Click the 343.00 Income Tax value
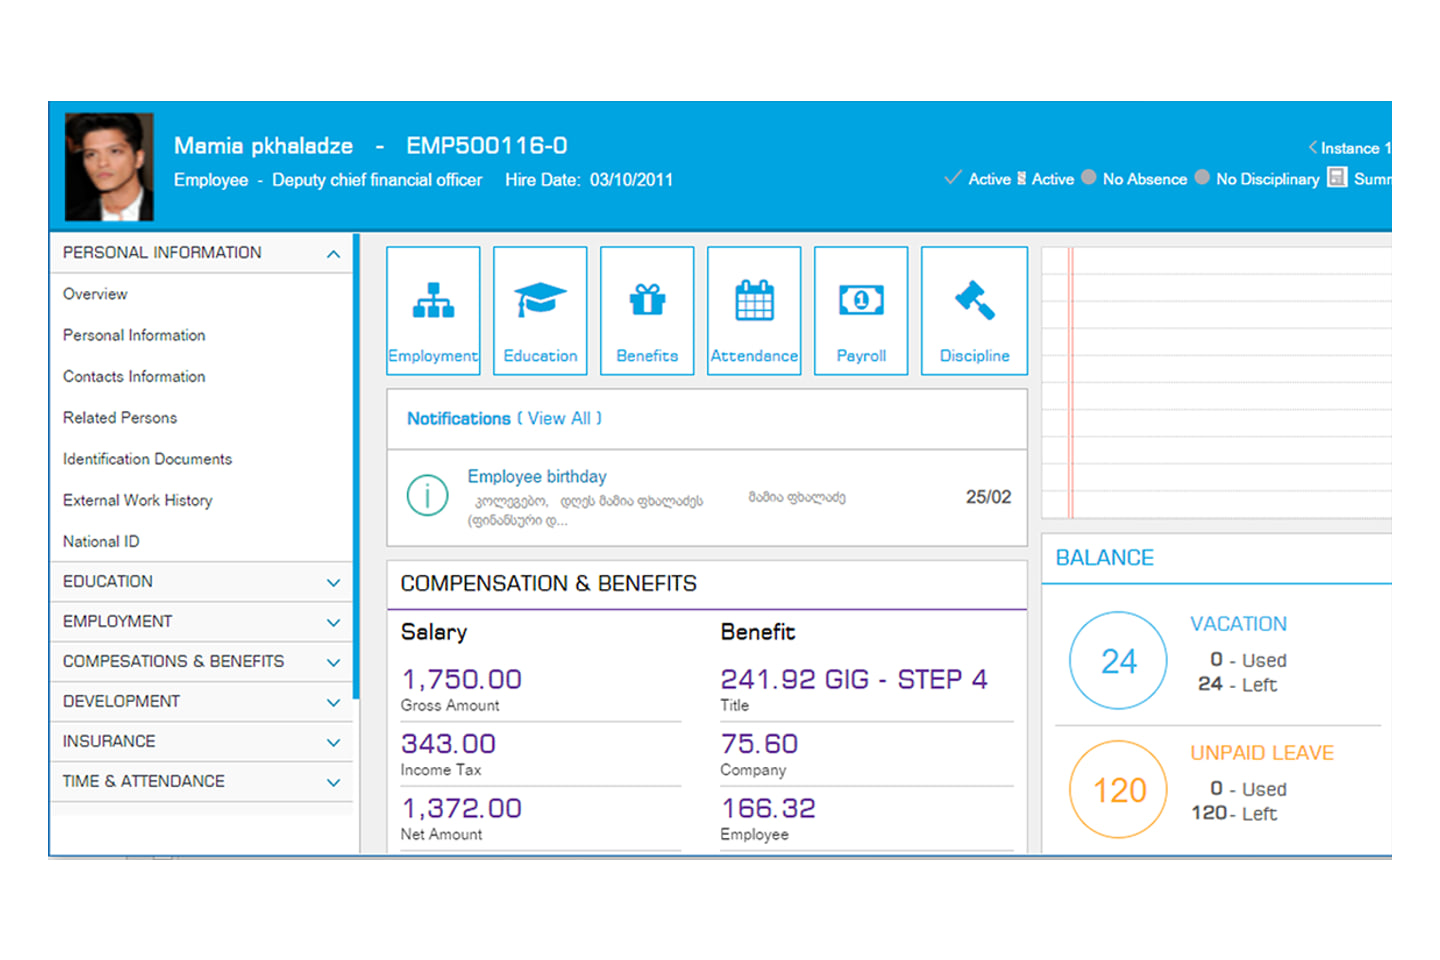Viewport: 1440px width, 960px height. pyautogui.click(x=448, y=744)
